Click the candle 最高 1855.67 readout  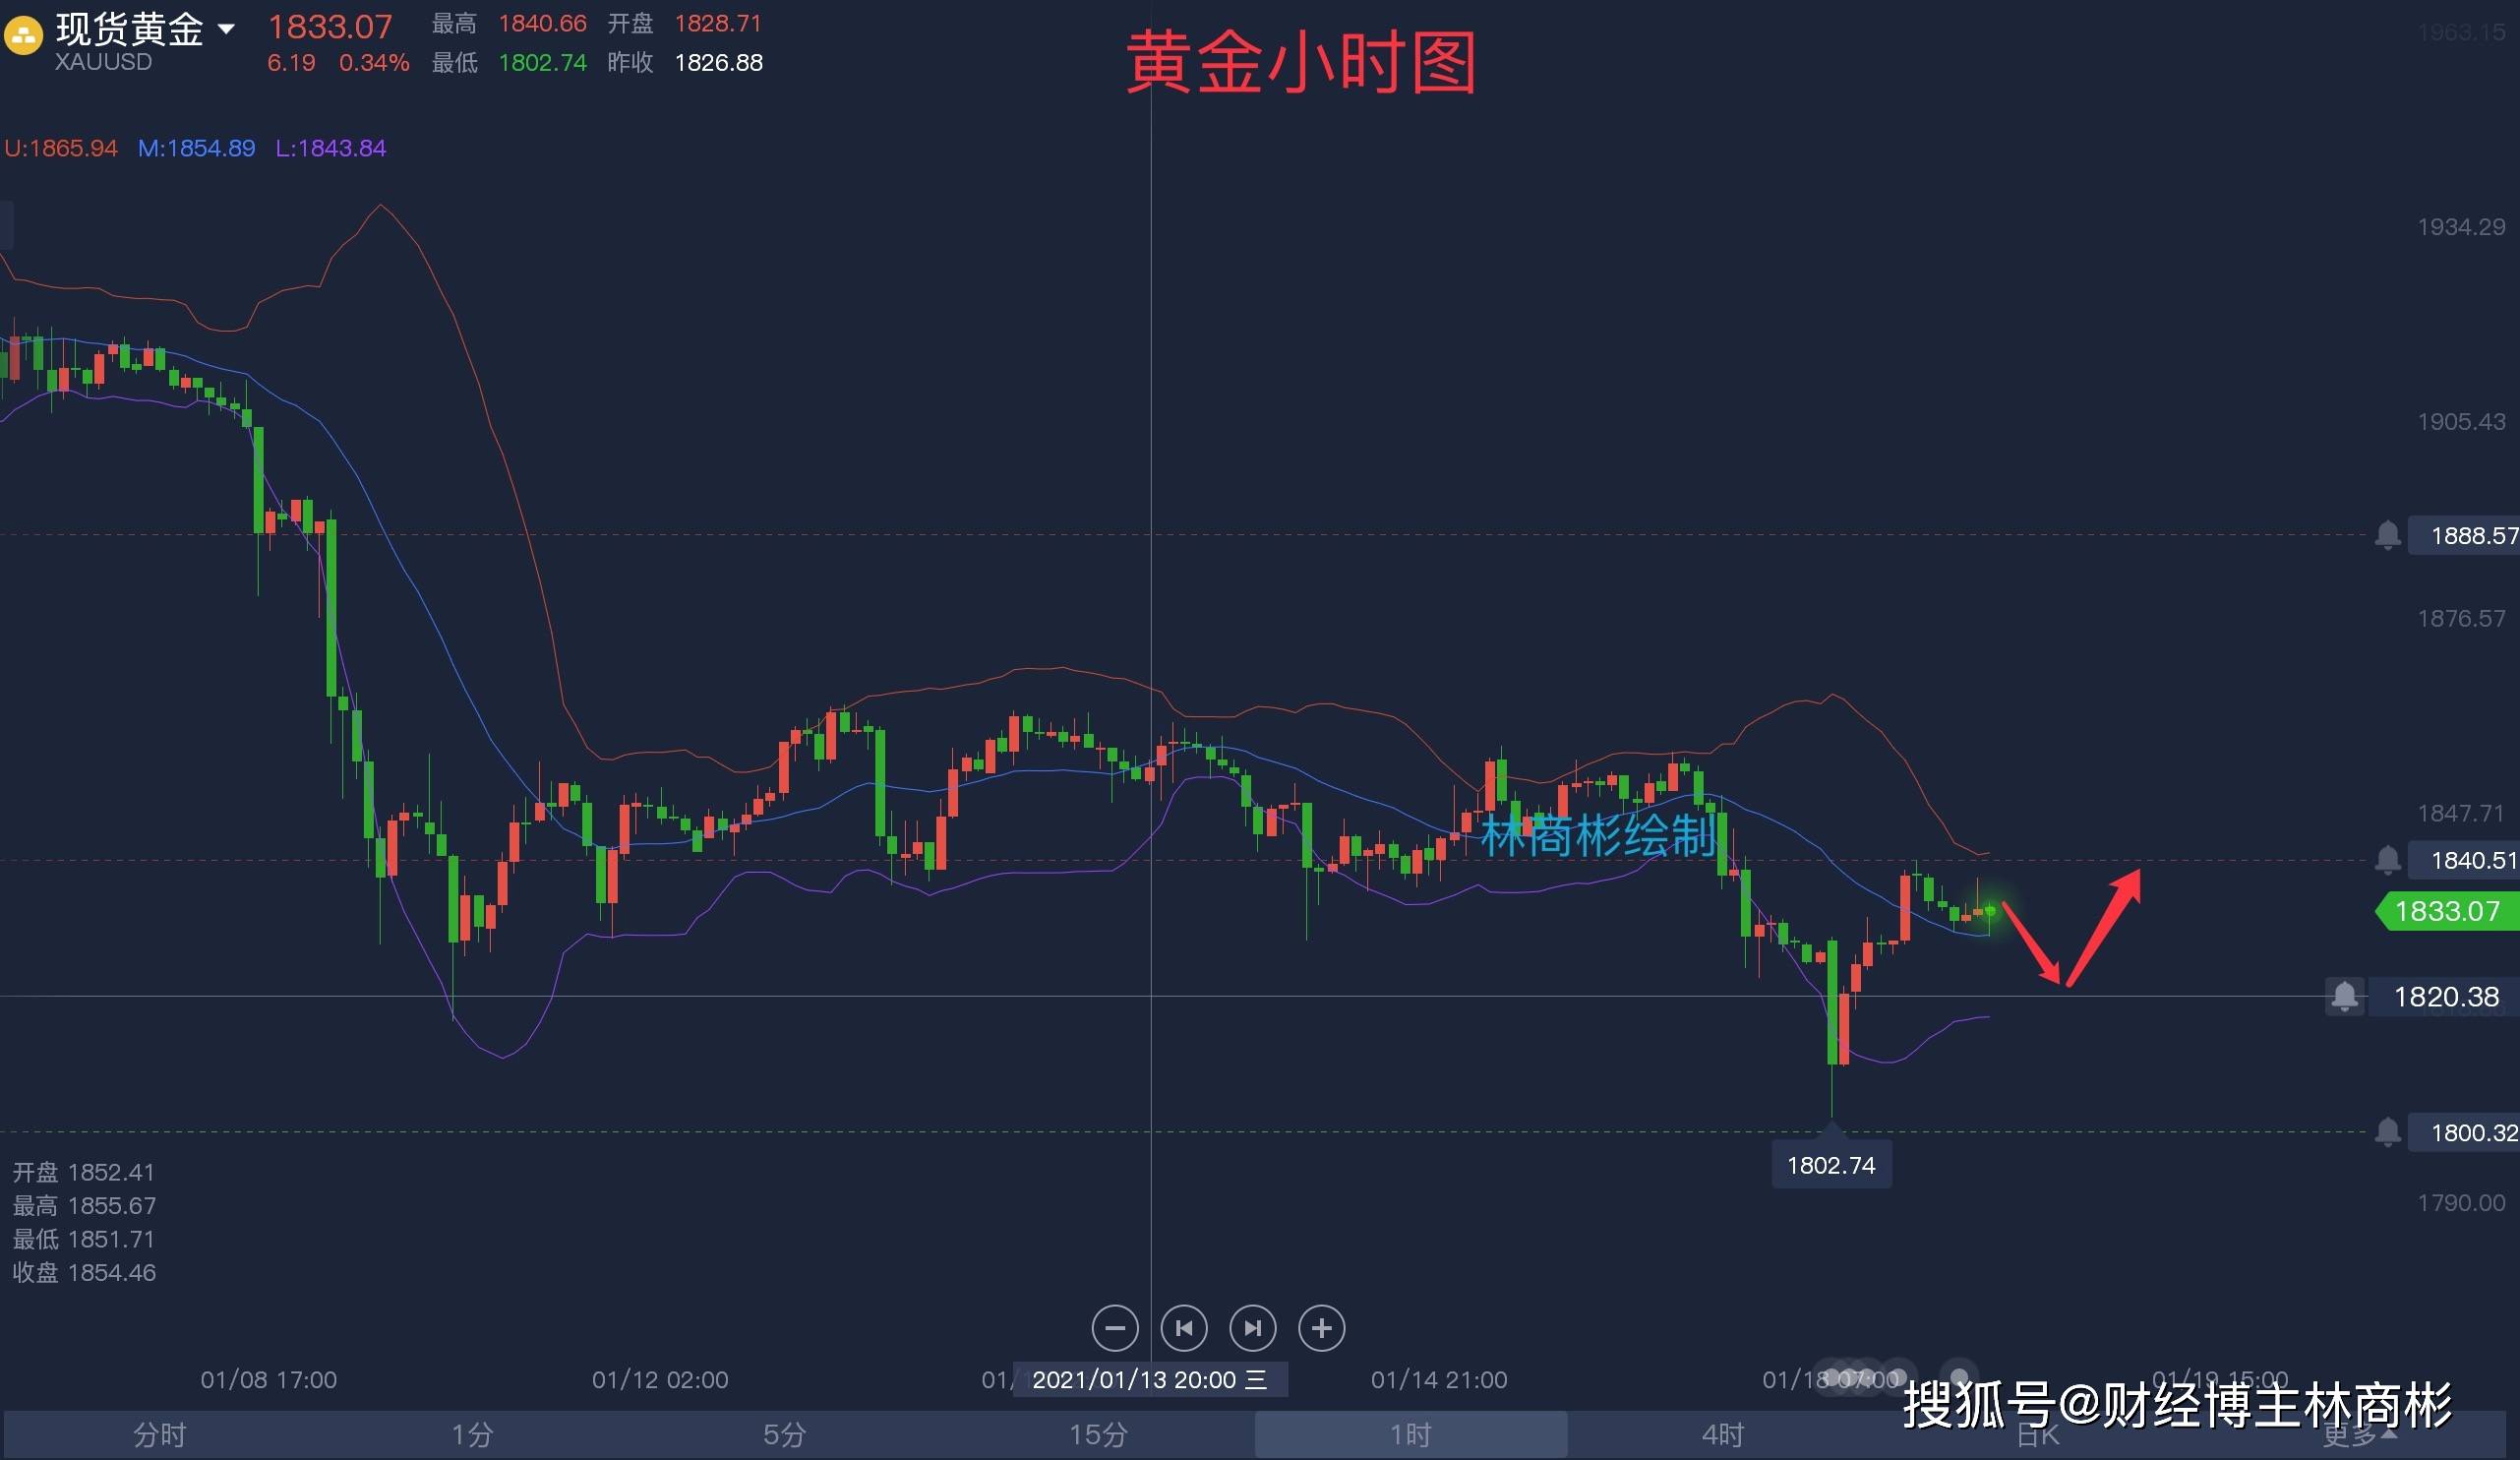click(x=84, y=1206)
